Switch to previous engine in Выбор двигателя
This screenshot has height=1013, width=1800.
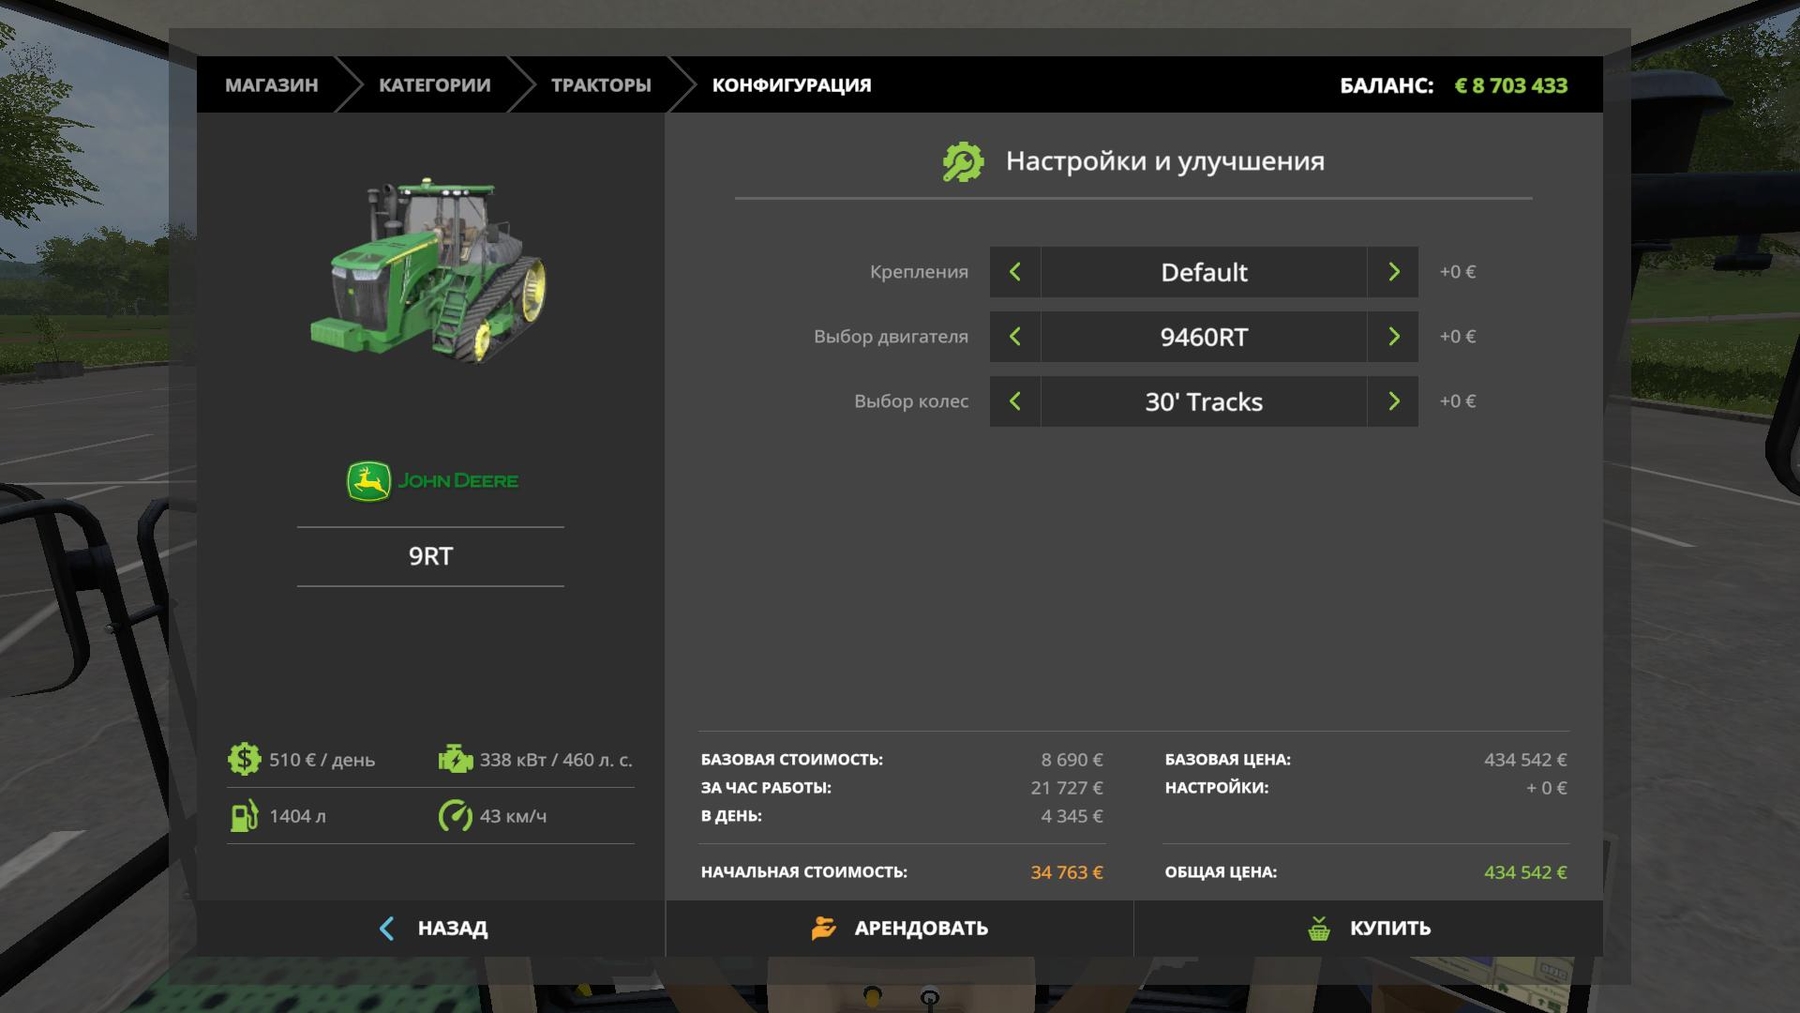[1015, 337]
